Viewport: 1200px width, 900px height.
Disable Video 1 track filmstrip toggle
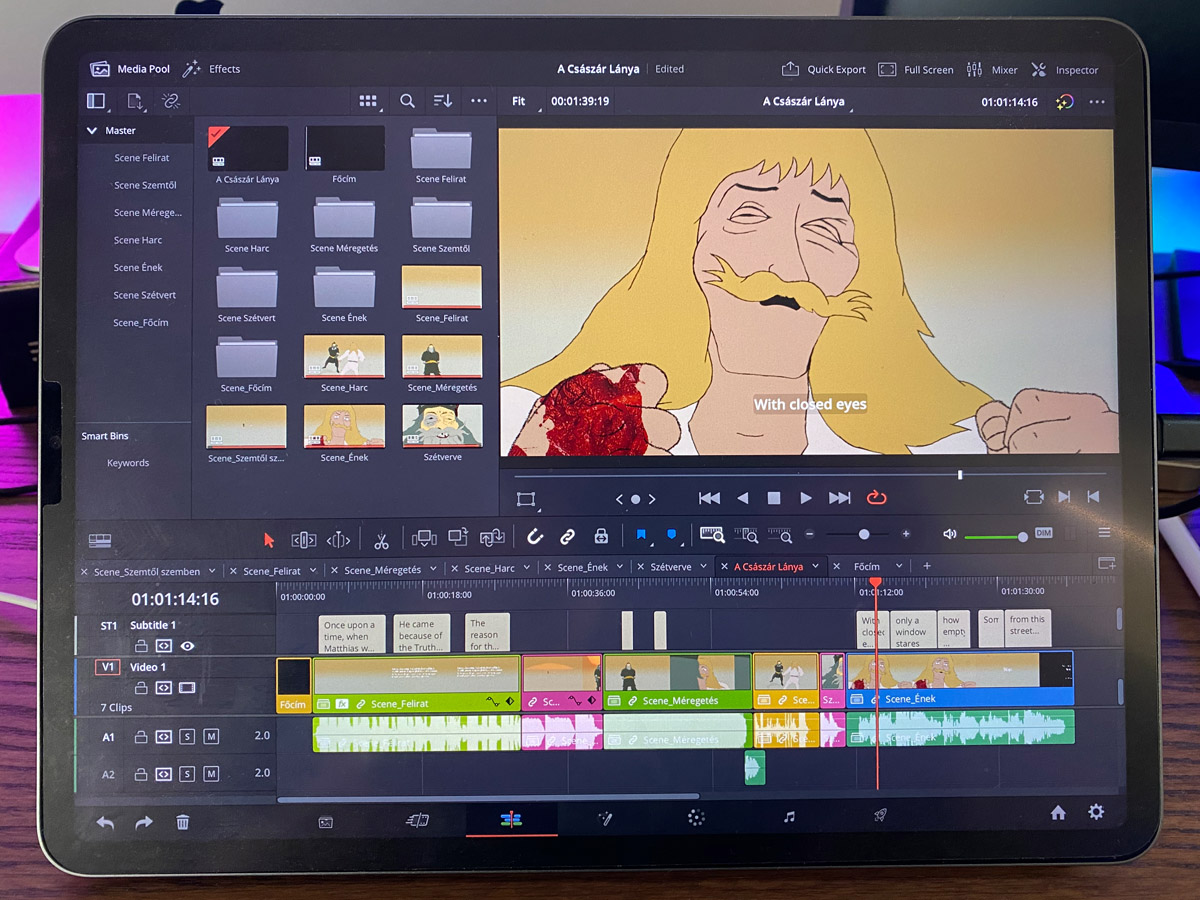coord(187,688)
